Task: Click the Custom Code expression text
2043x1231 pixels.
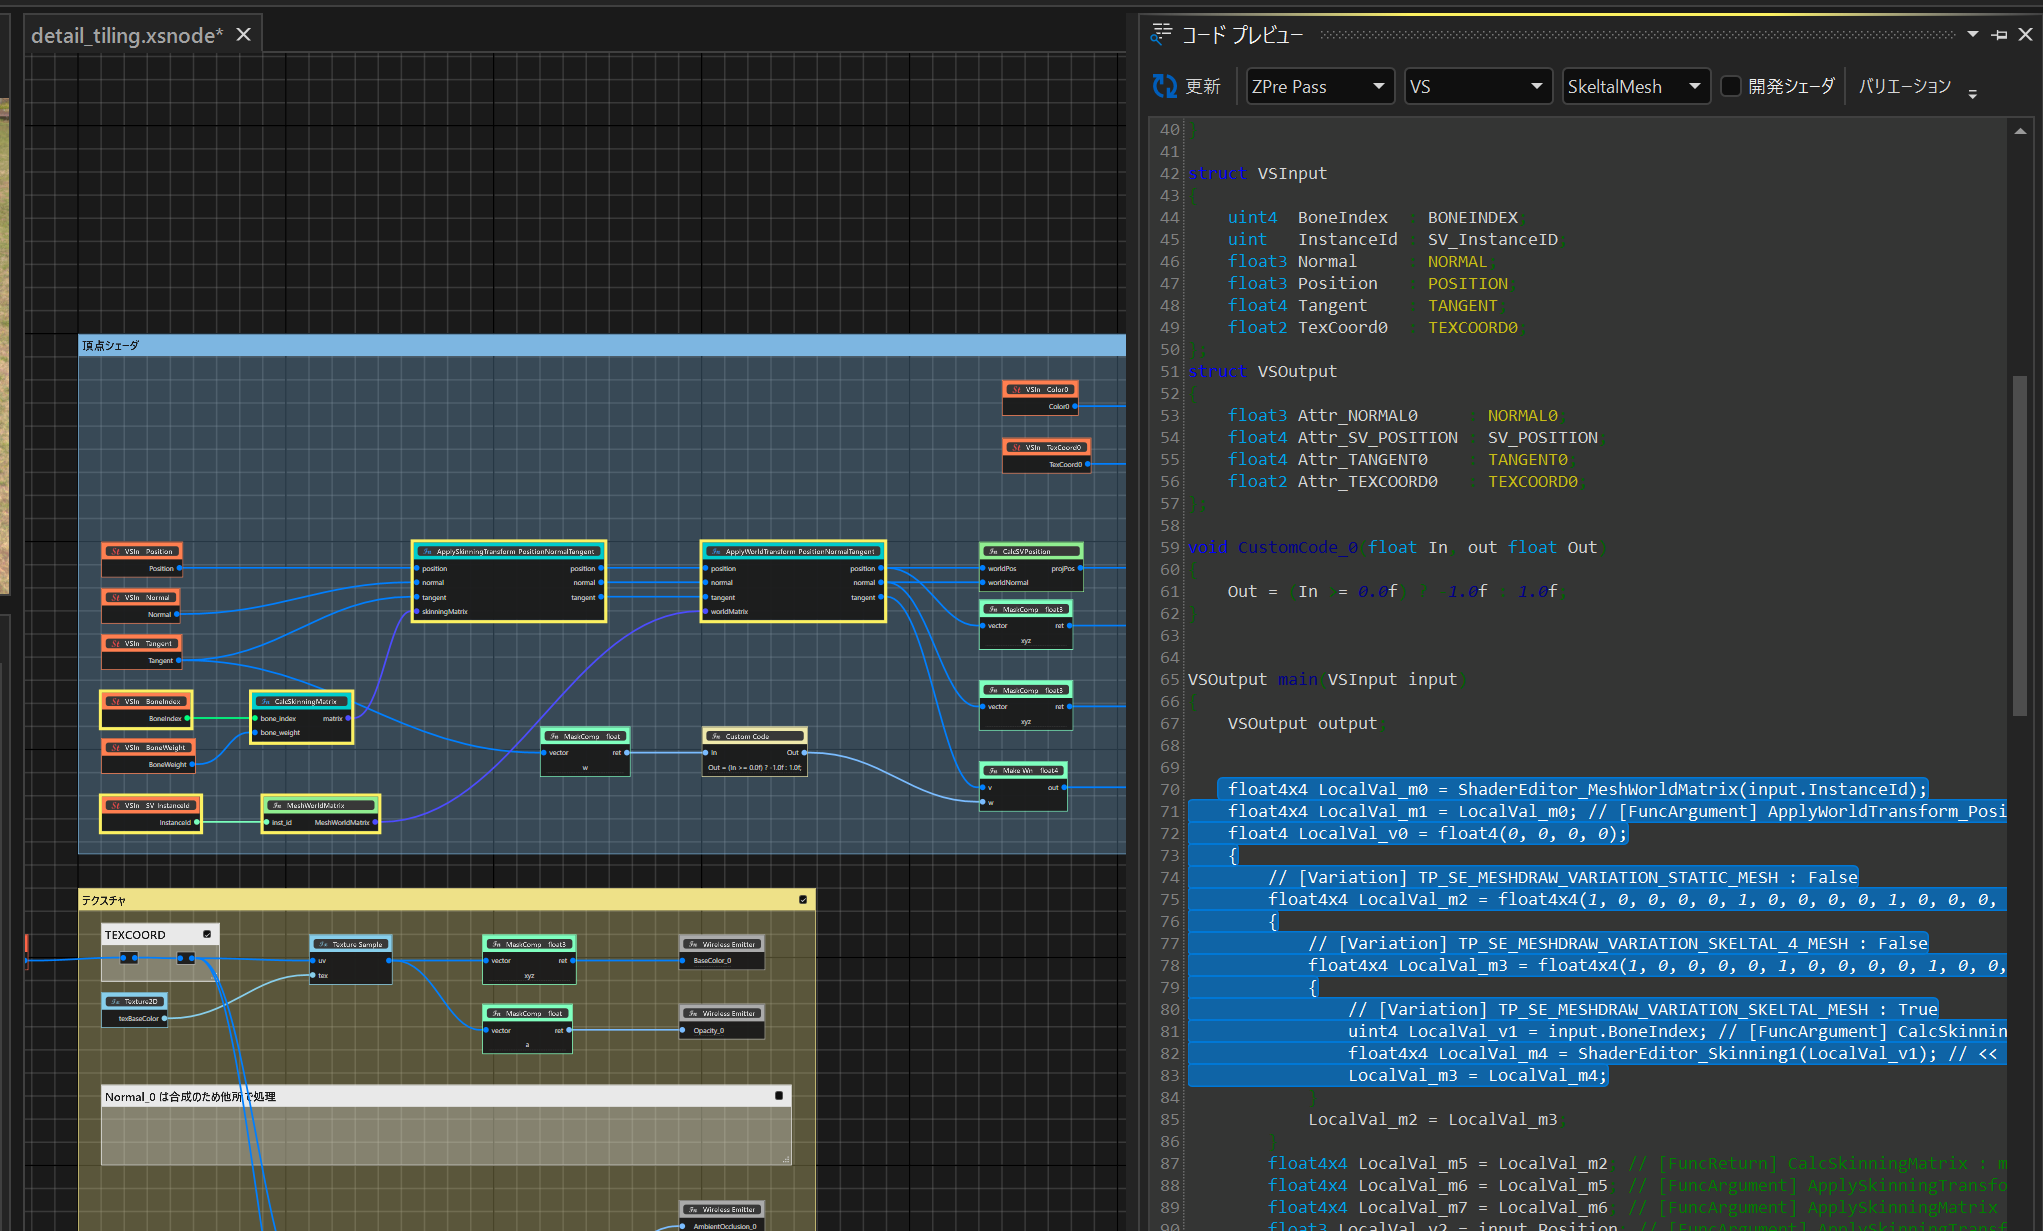Action: [754, 768]
